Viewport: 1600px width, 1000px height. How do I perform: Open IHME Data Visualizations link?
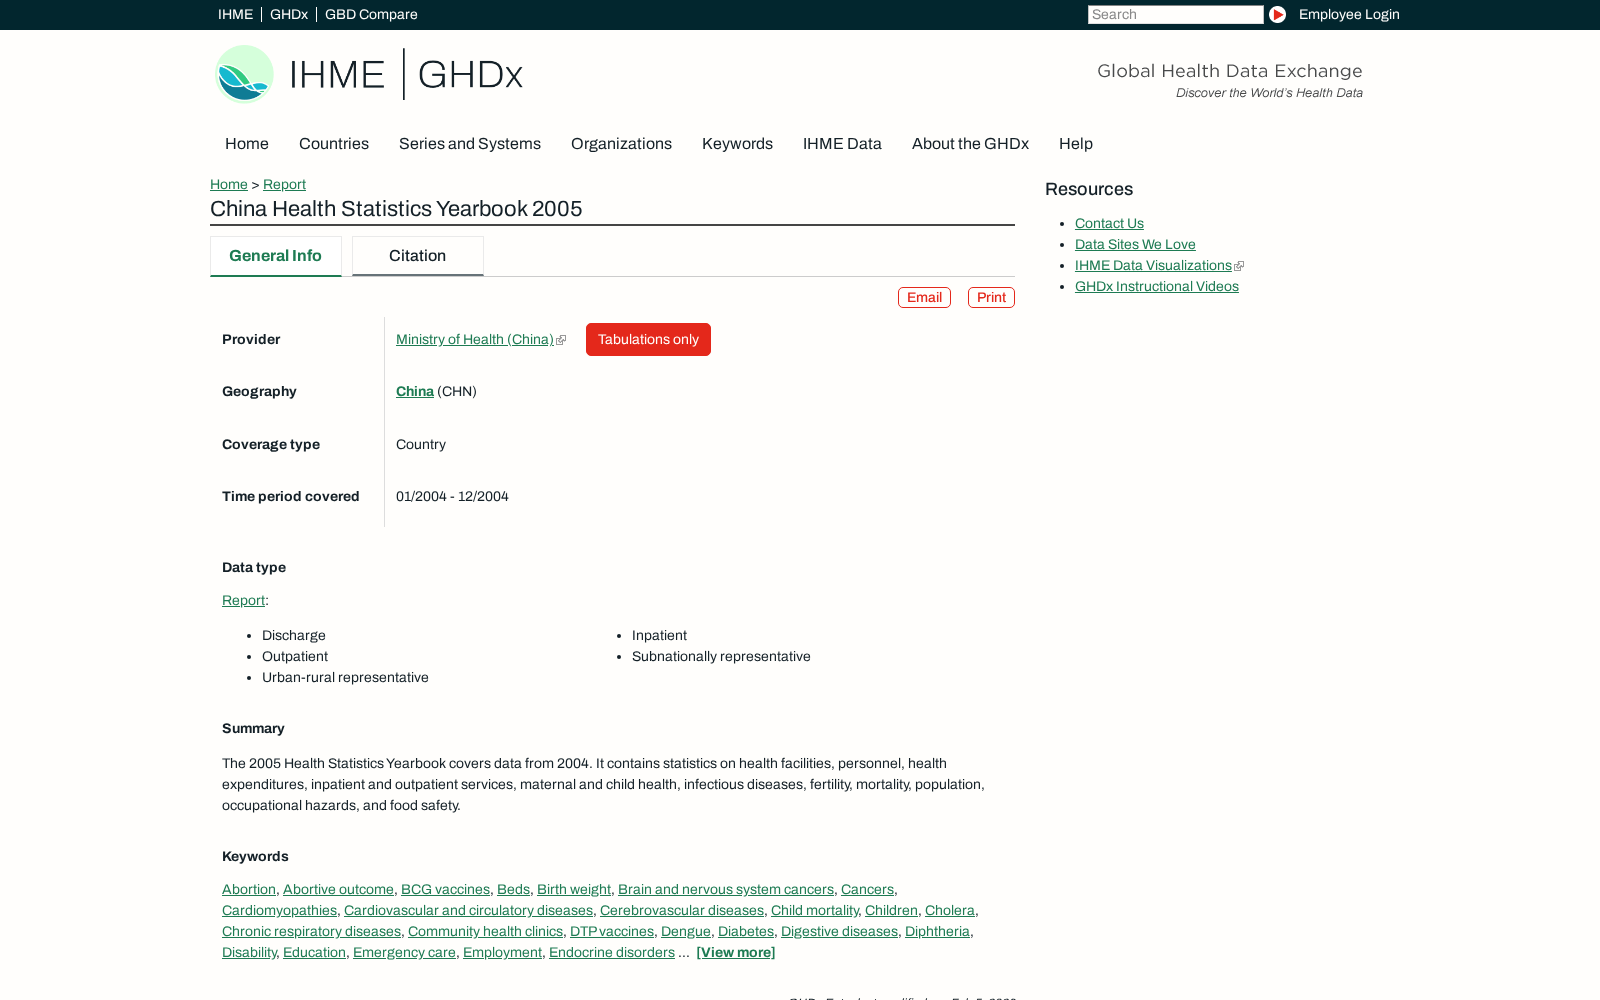click(1153, 265)
